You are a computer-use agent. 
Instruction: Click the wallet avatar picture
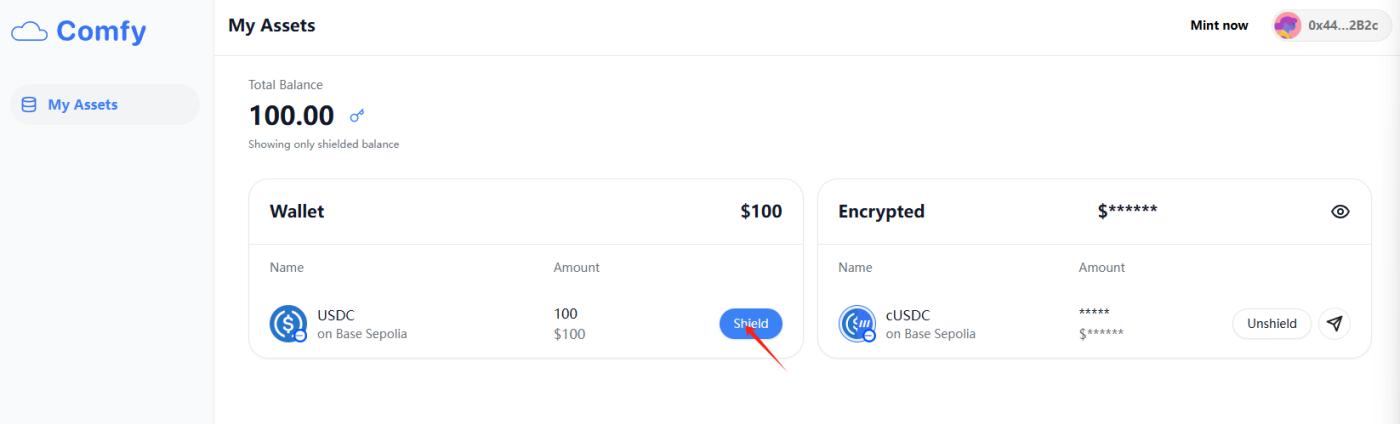(x=1287, y=26)
